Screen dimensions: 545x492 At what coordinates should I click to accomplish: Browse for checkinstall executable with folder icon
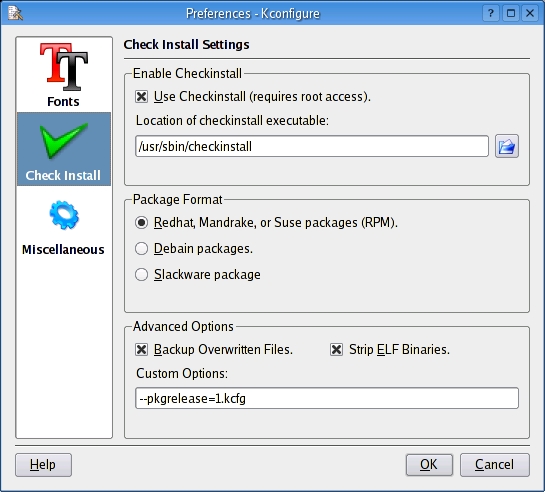507,146
